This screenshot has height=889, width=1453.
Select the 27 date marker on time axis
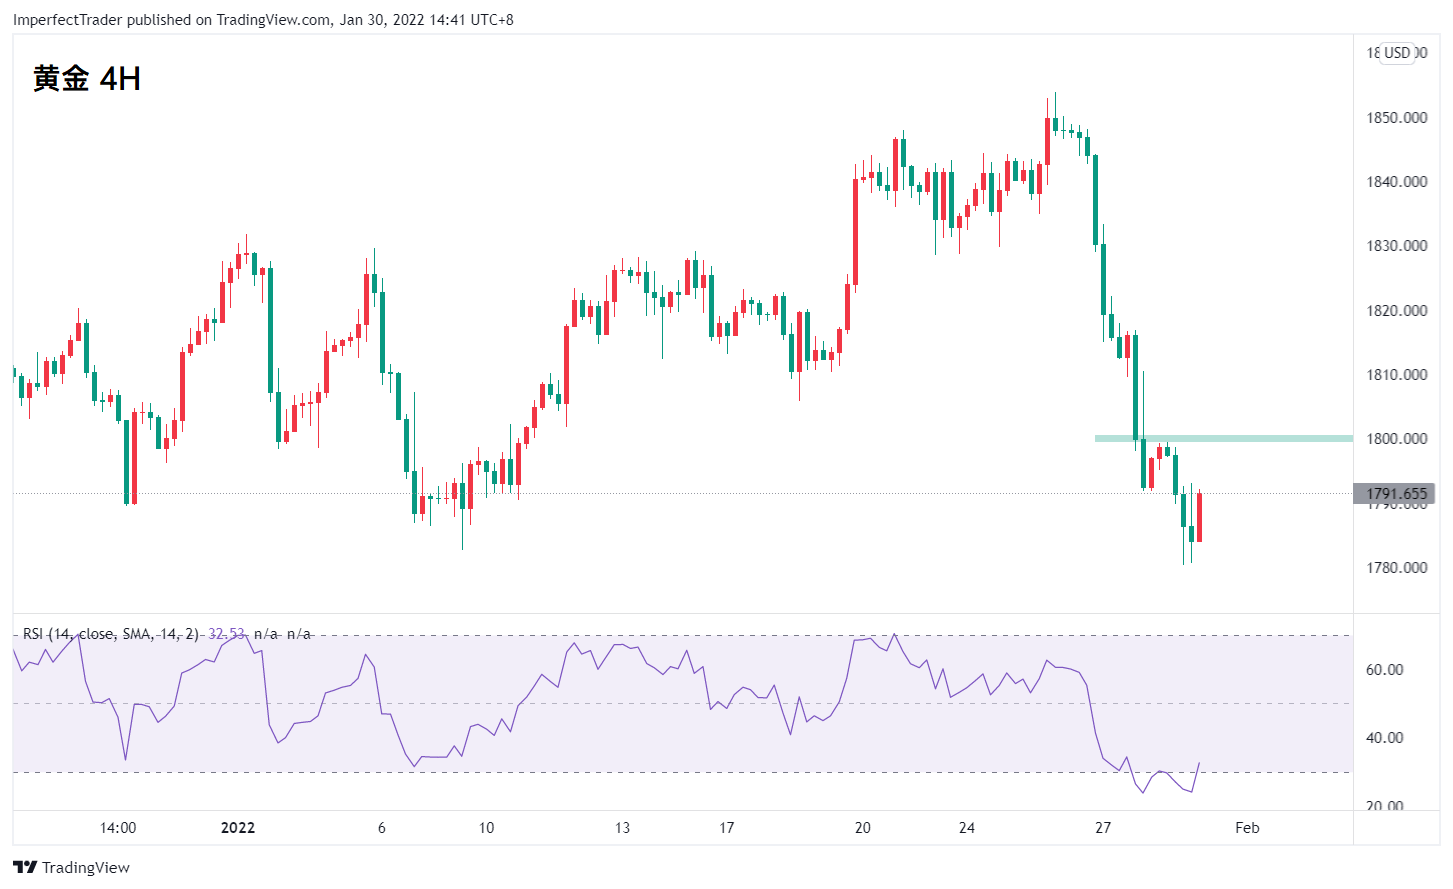(1103, 827)
